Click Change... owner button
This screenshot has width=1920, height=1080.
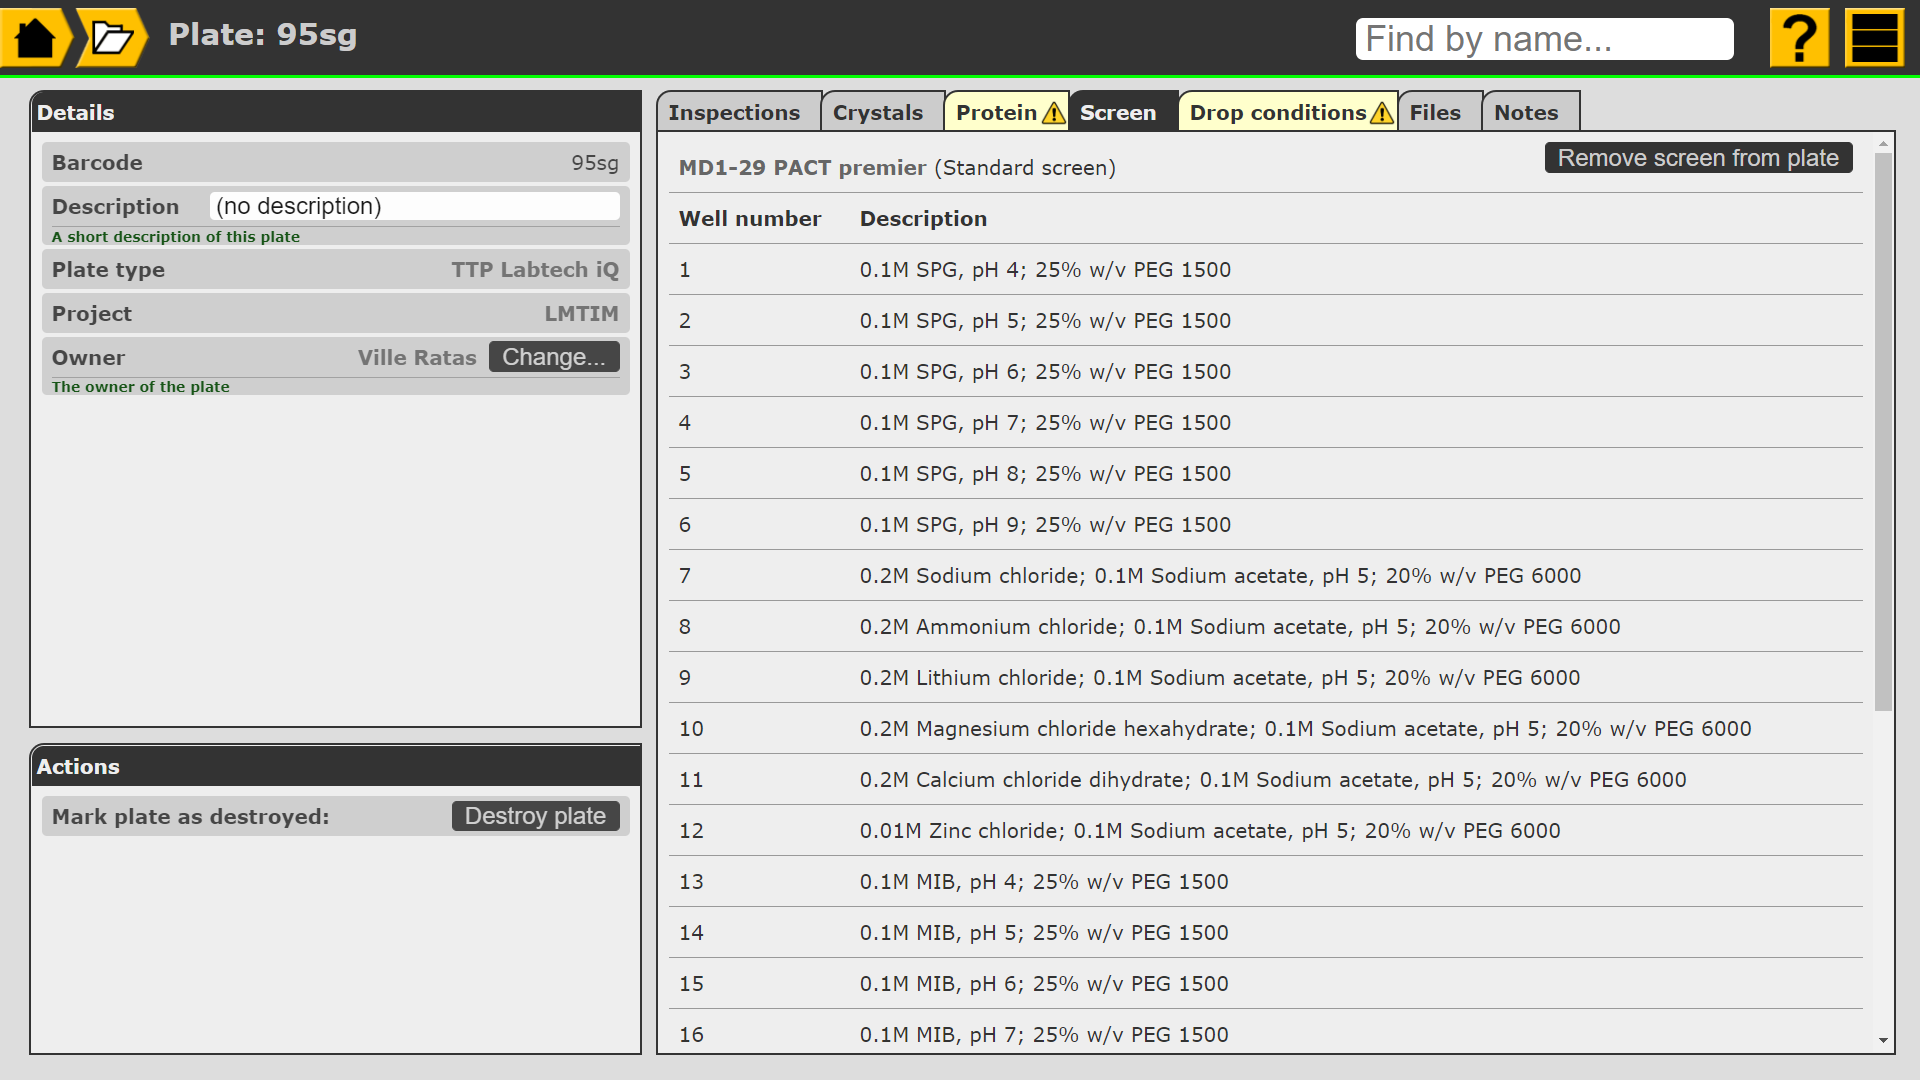click(x=553, y=357)
